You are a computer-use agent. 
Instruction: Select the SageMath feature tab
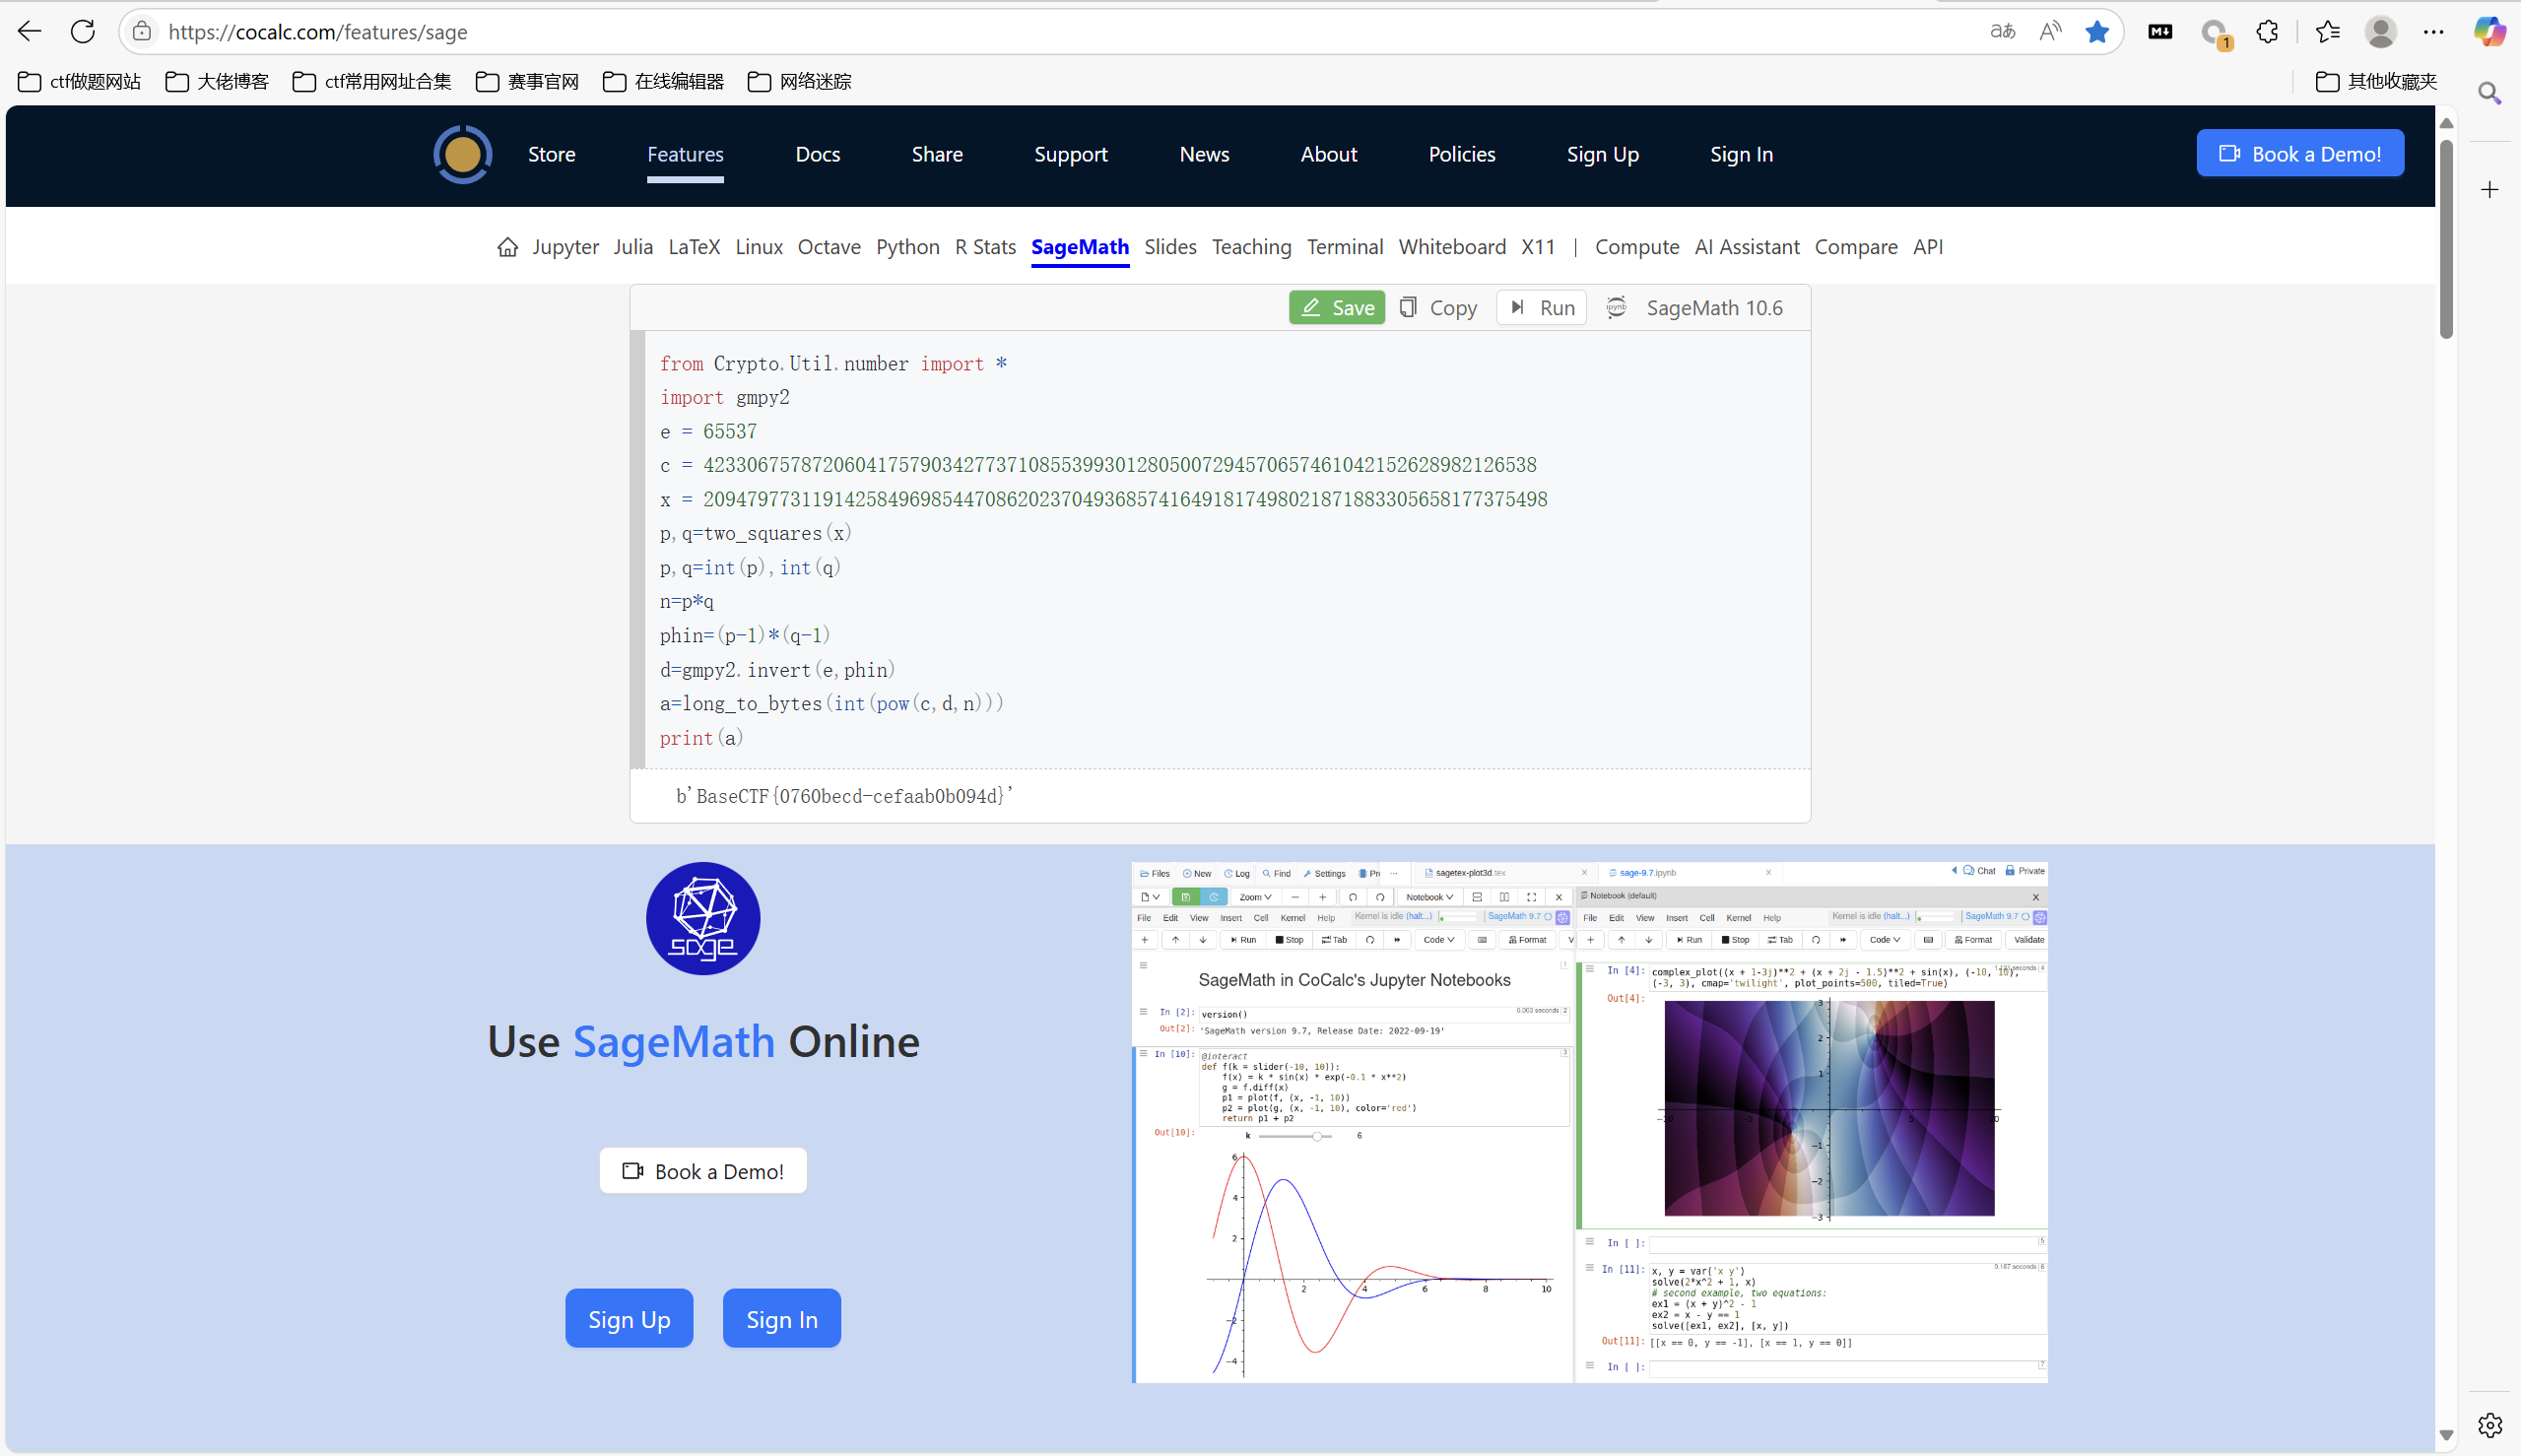(1080, 247)
